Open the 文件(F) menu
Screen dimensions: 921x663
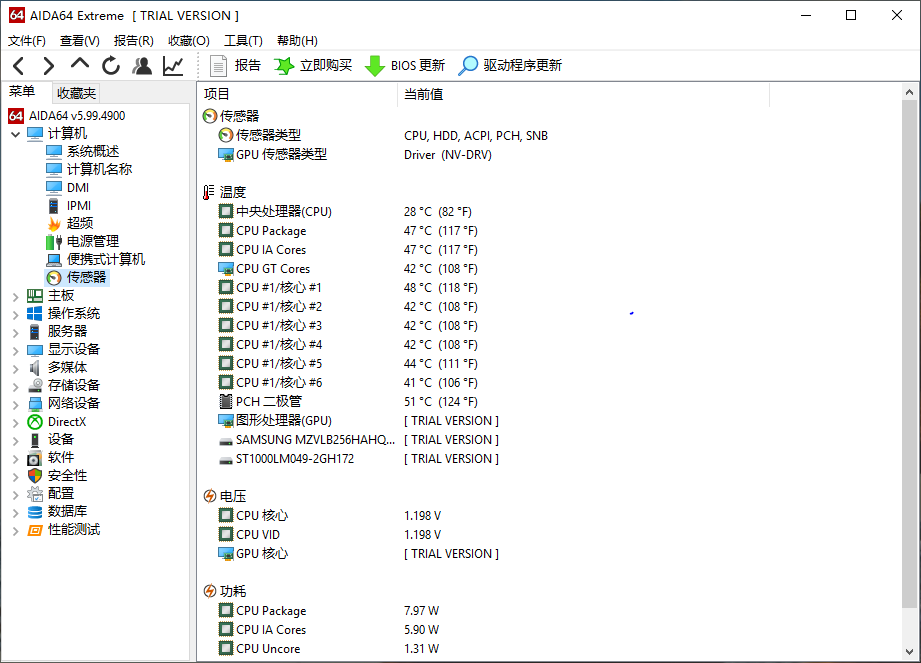[x=26, y=41]
